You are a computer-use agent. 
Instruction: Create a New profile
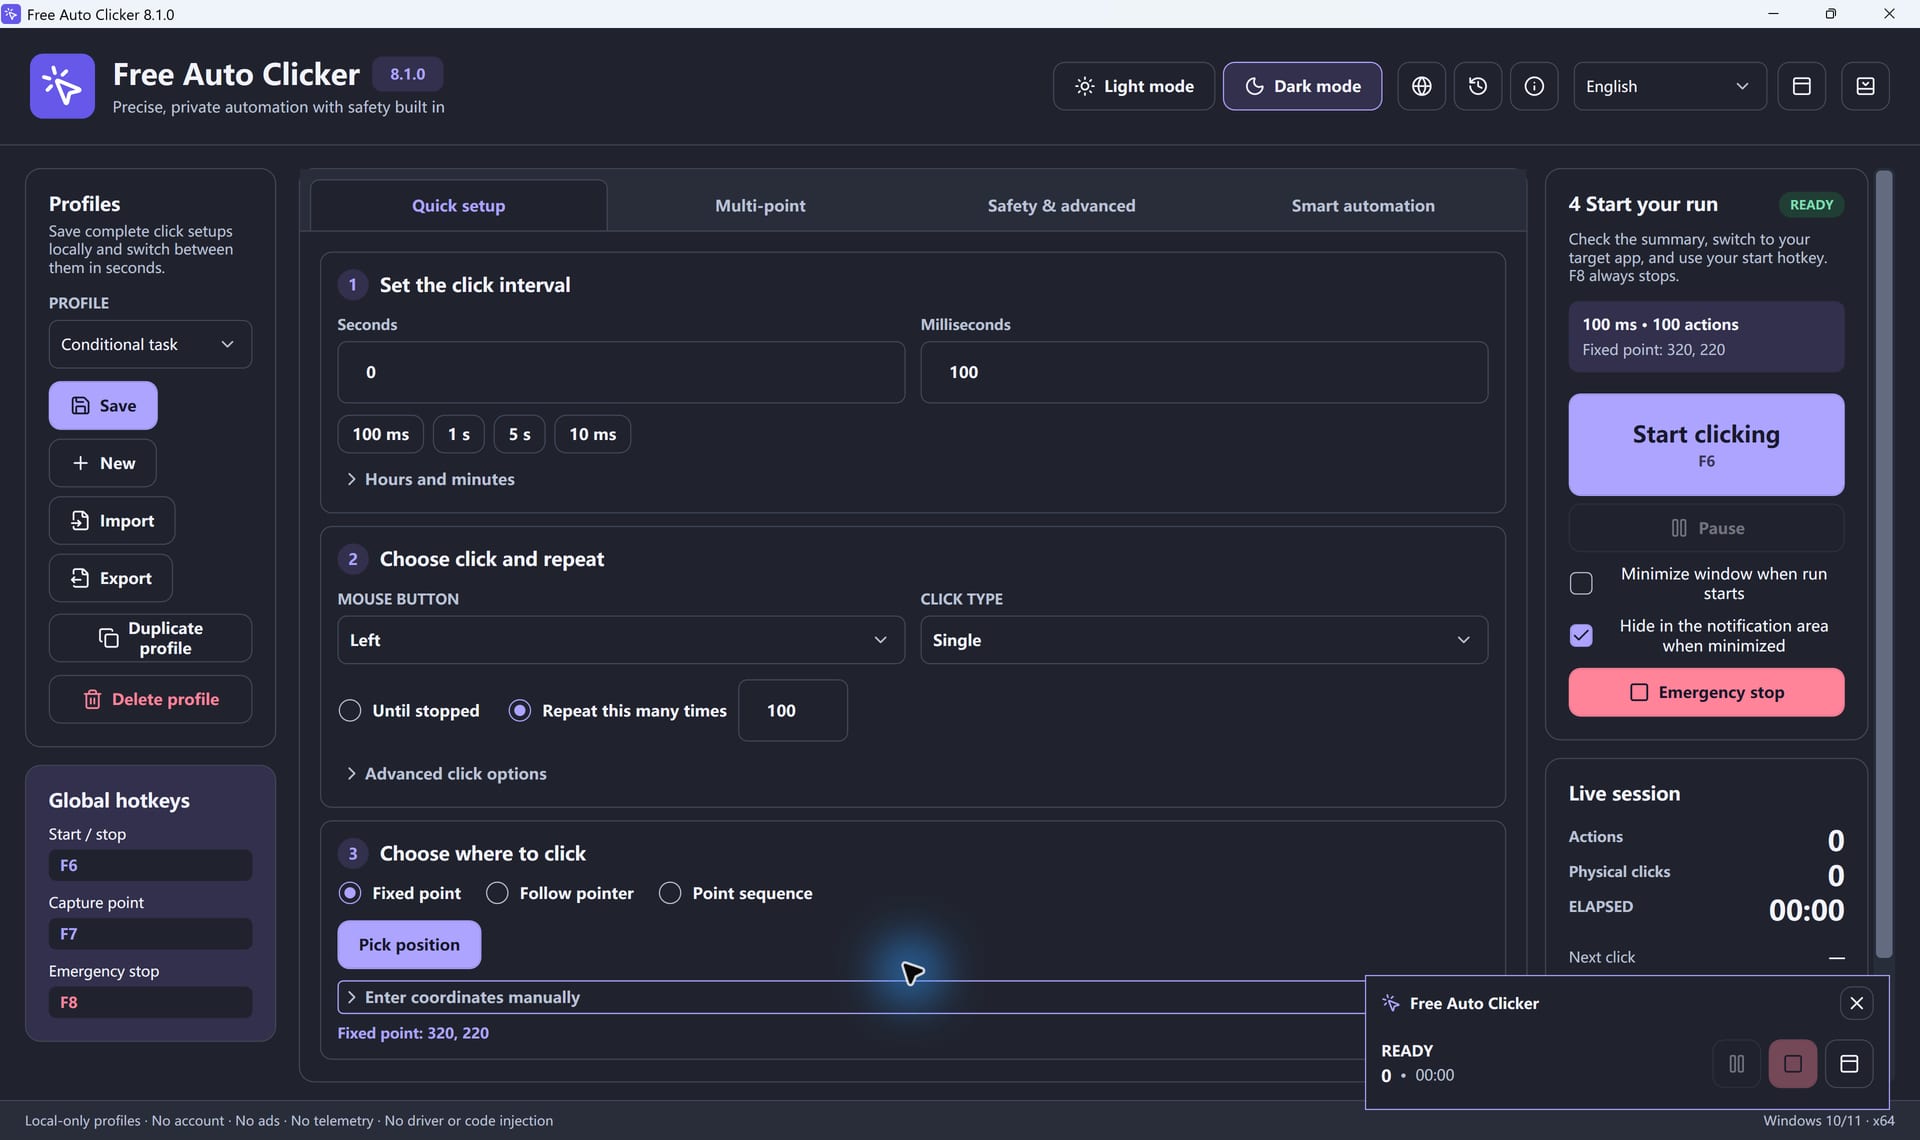[x=103, y=463]
